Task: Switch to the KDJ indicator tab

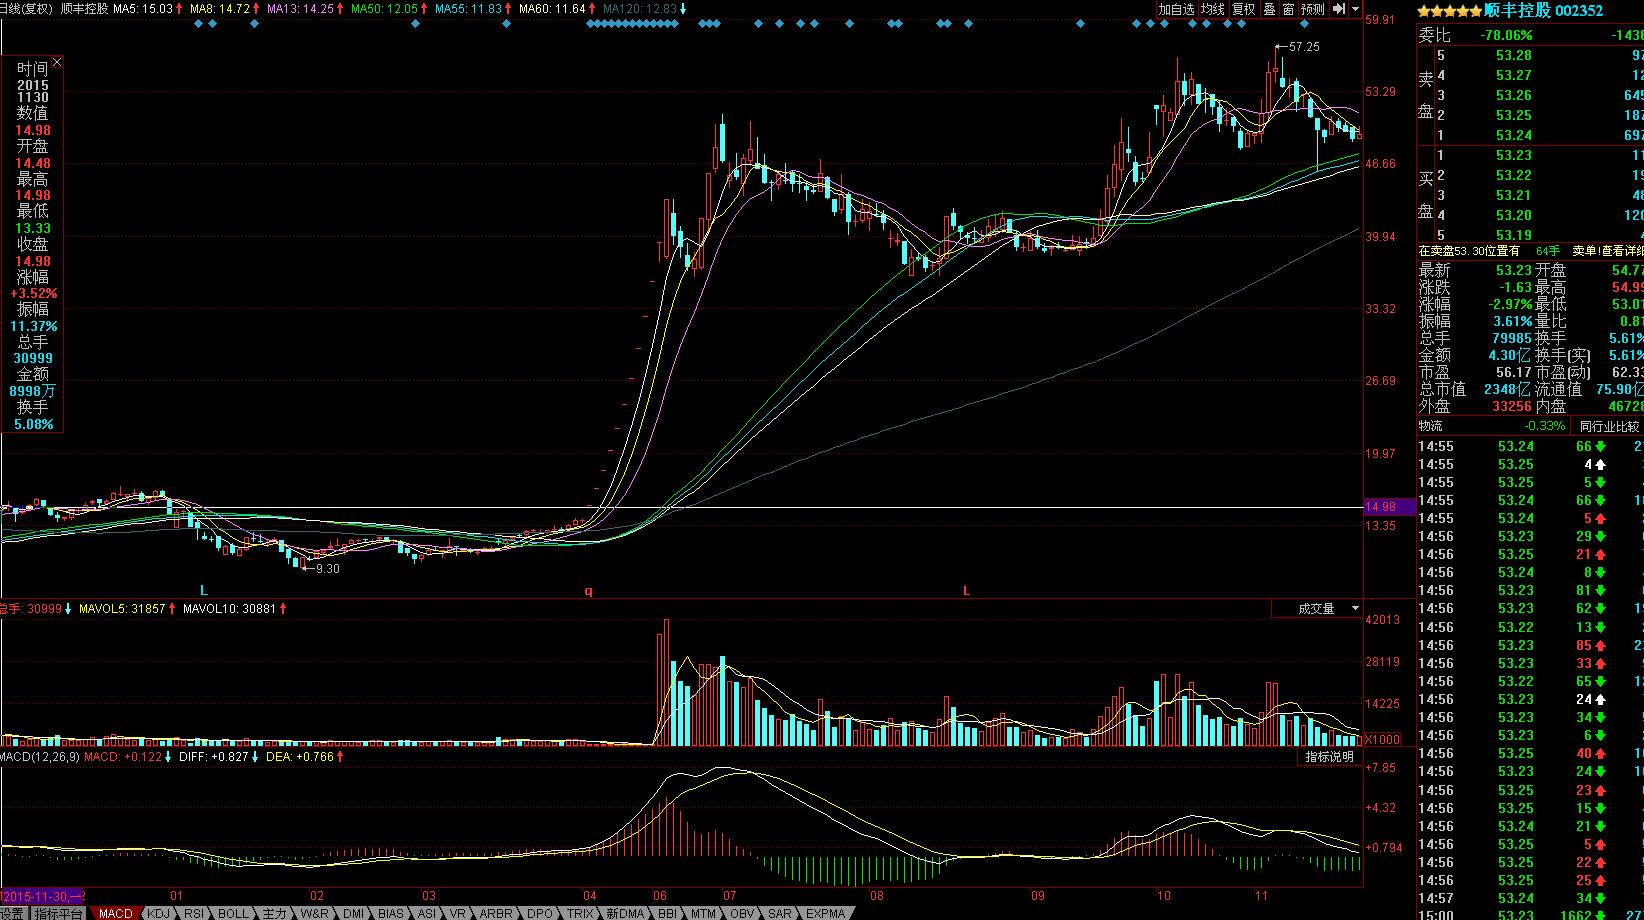Action: pos(158,913)
